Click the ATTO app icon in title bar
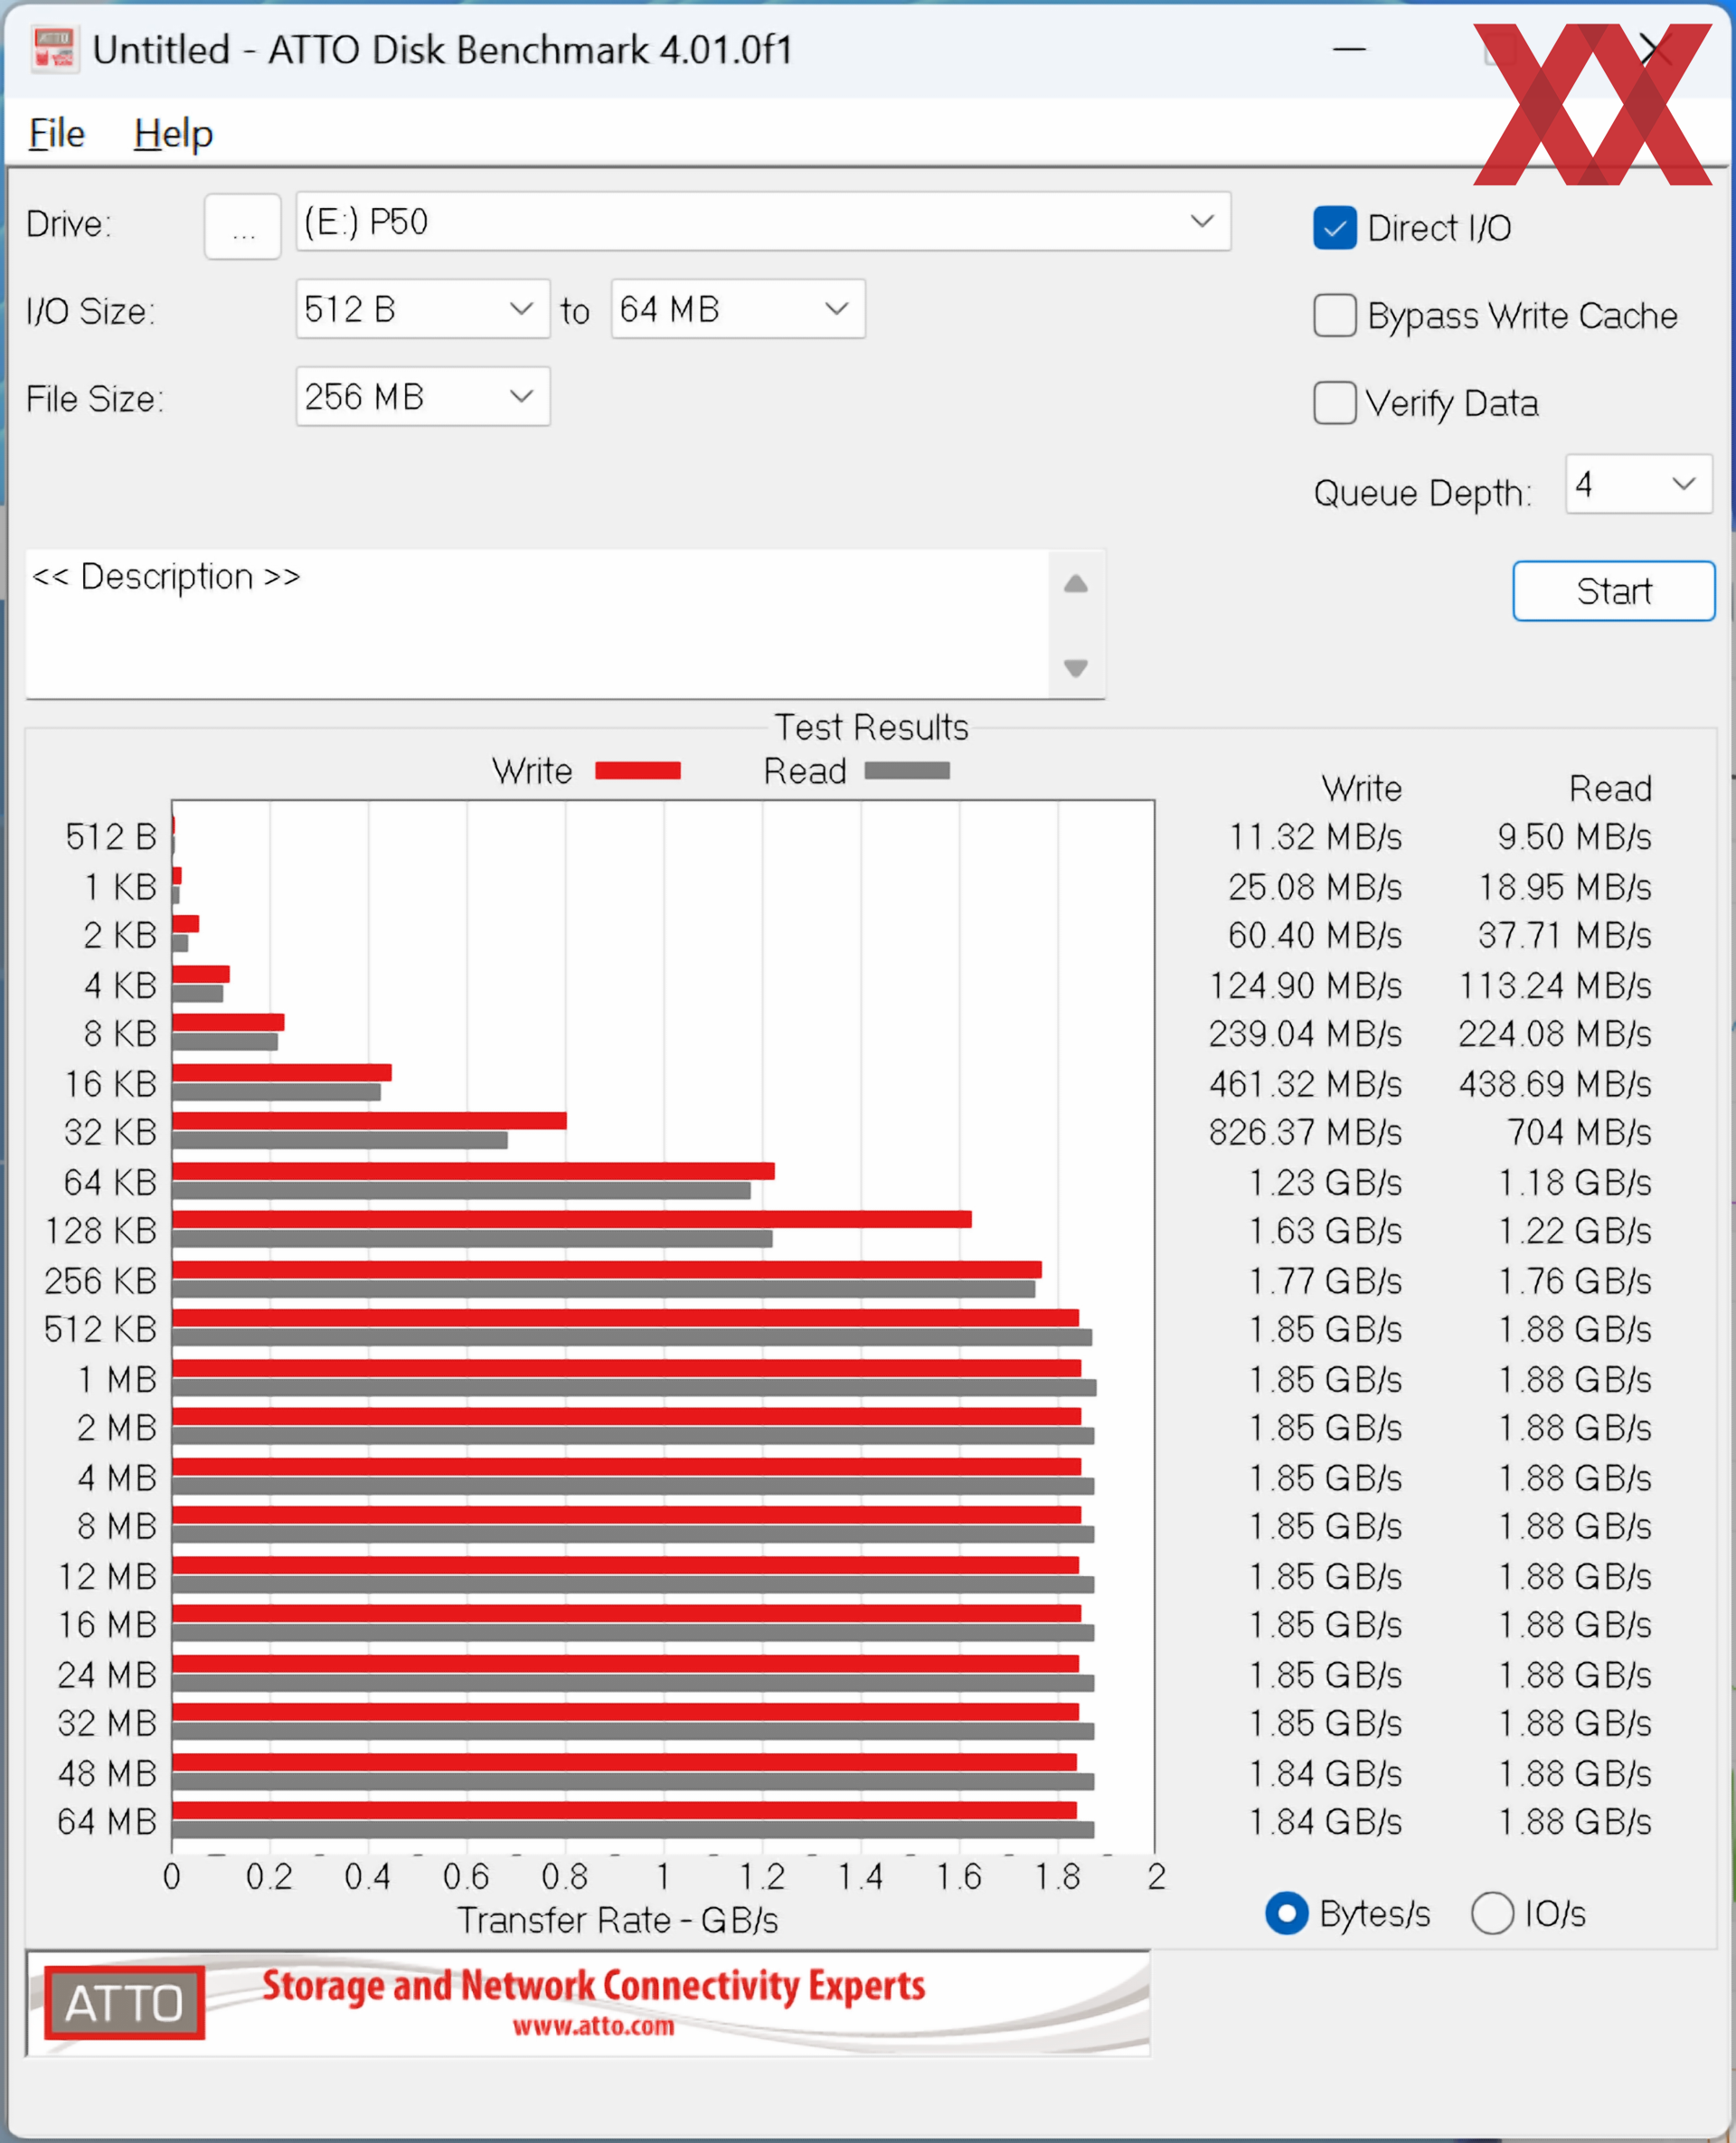The height and width of the screenshot is (2143, 1736). [x=54, y=50]
